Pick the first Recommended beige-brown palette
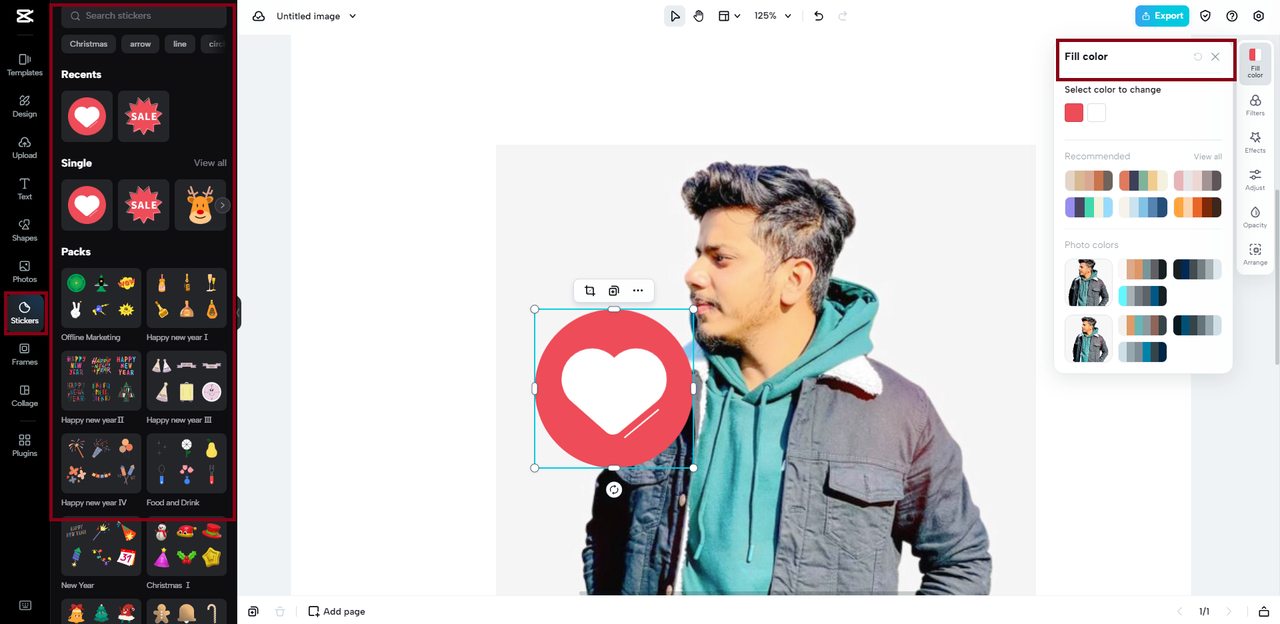This screenshot has width=1280, height=624. (1089, 180)
